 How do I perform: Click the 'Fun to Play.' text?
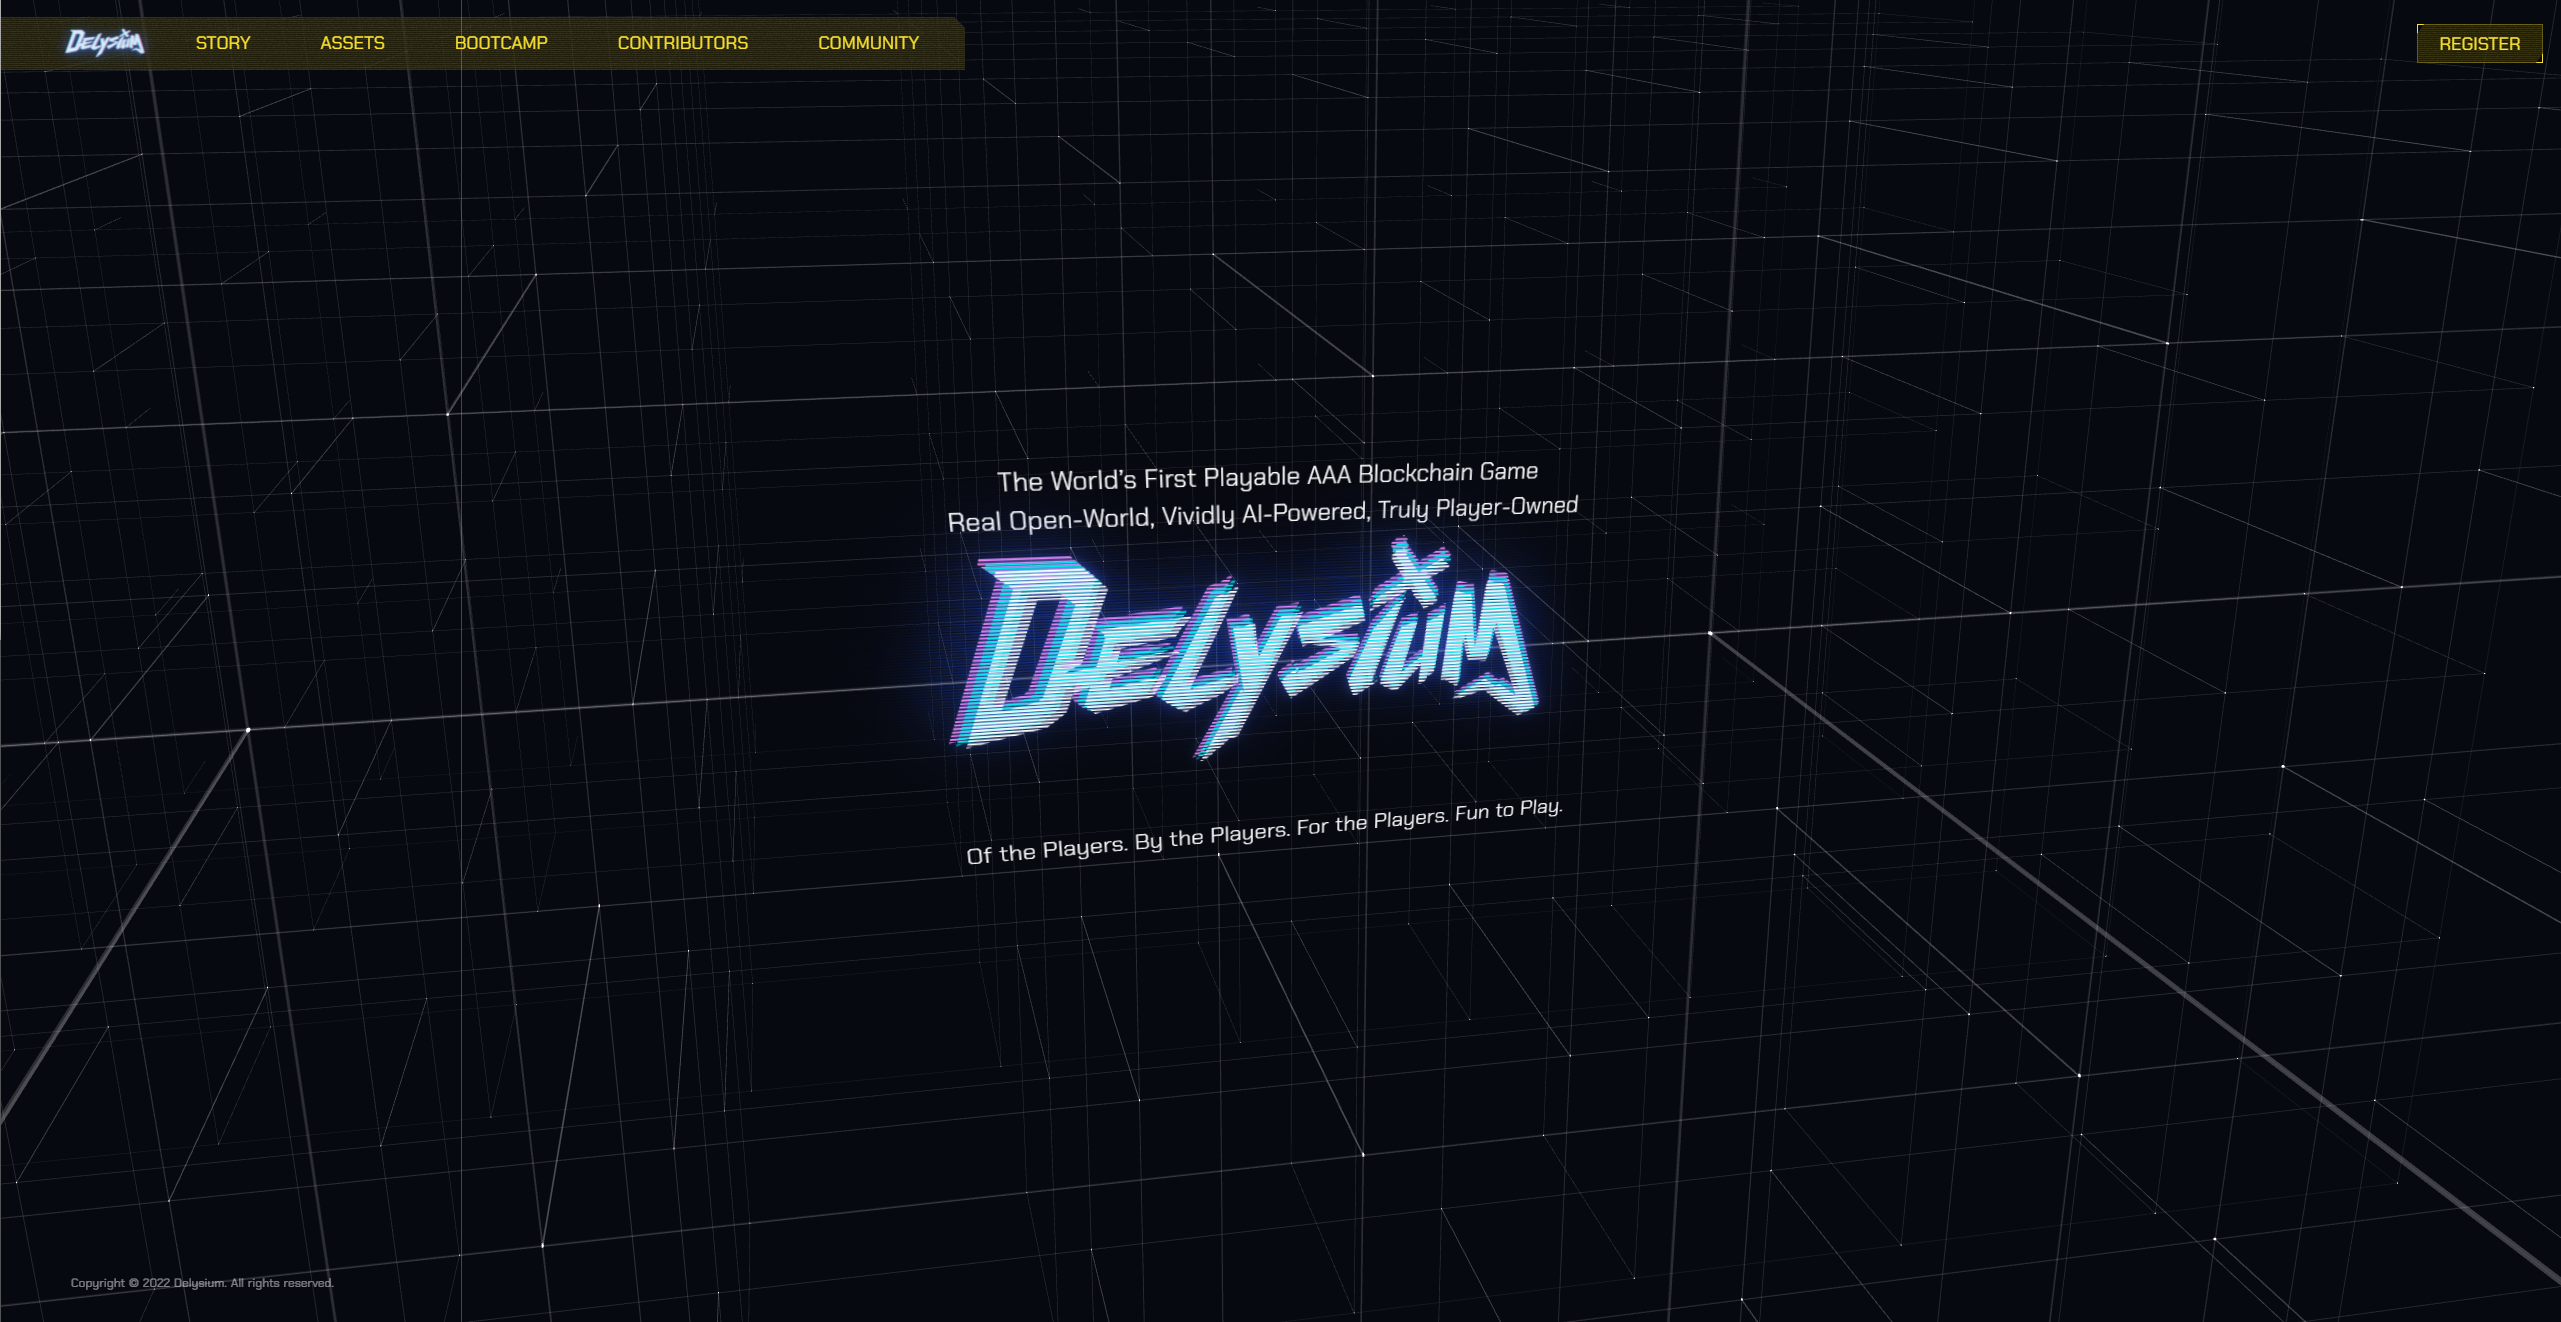[1508, 810]
